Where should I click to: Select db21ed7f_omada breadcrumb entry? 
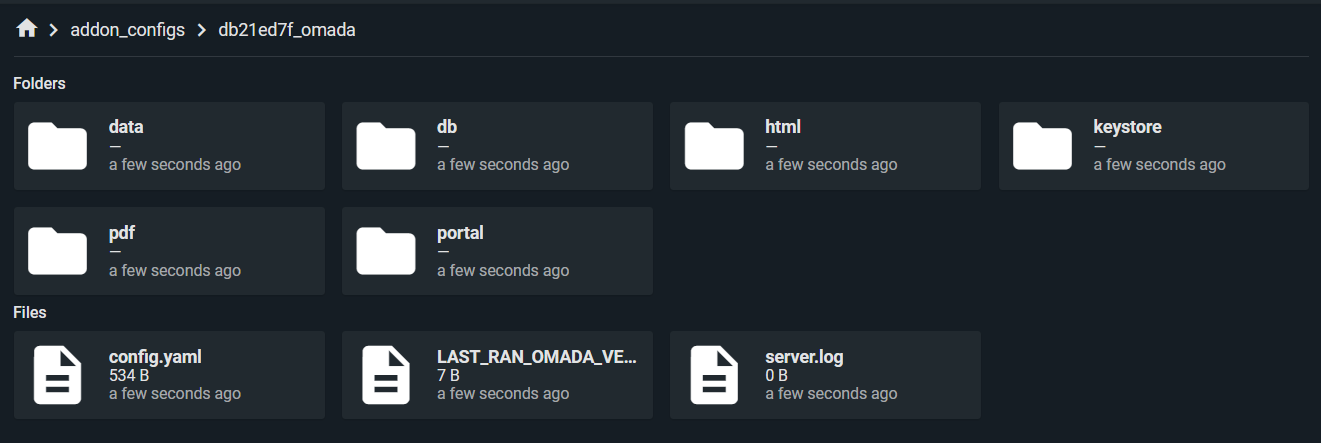[x=287, y=30]
